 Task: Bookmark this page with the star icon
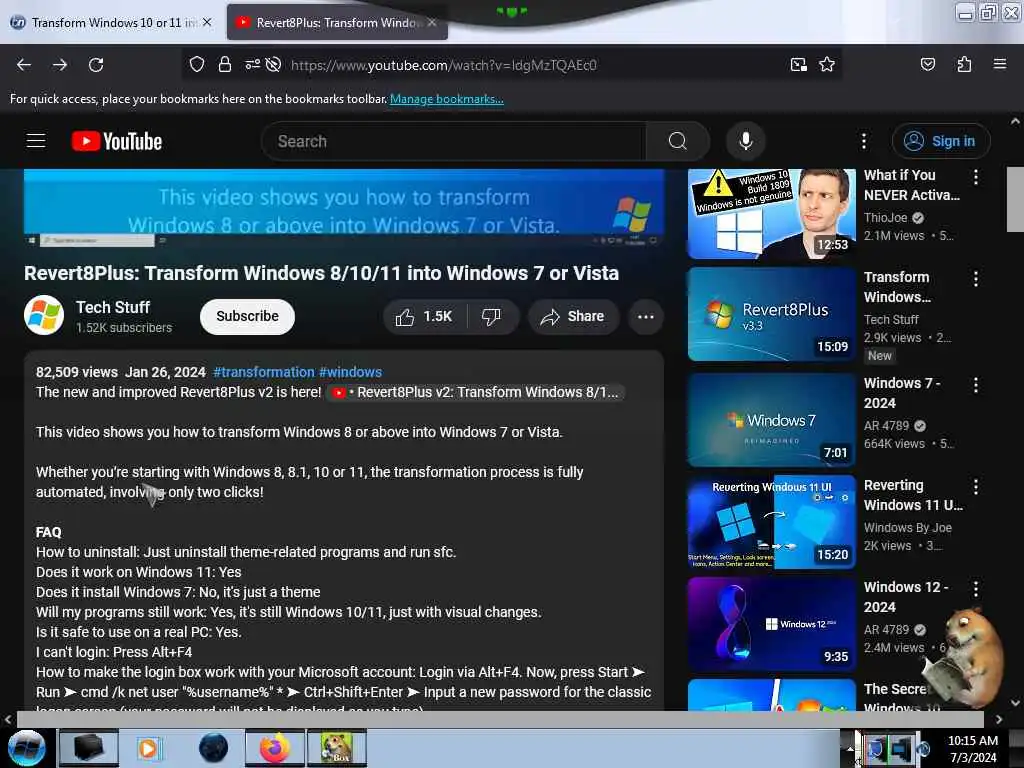pyautogui.click(x=827, y=64)
